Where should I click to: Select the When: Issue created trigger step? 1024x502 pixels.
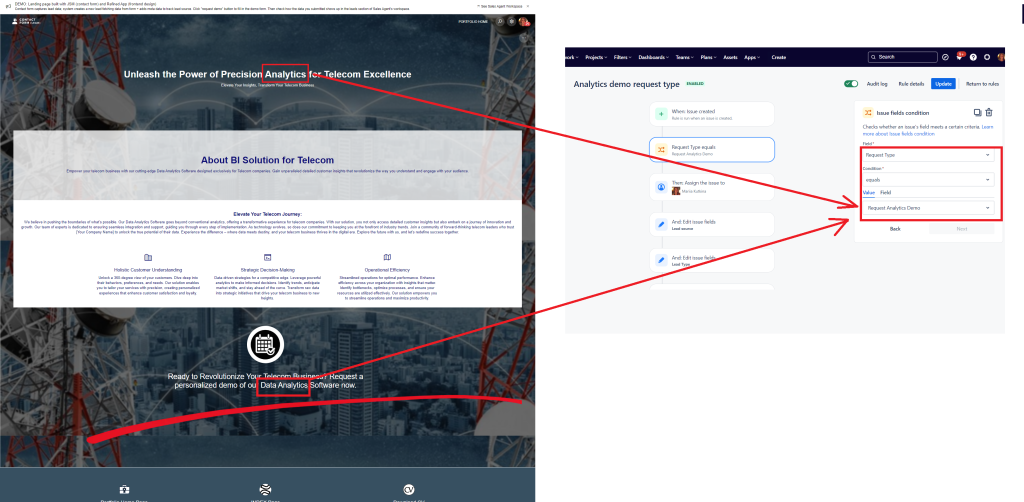tap(712, 114)
